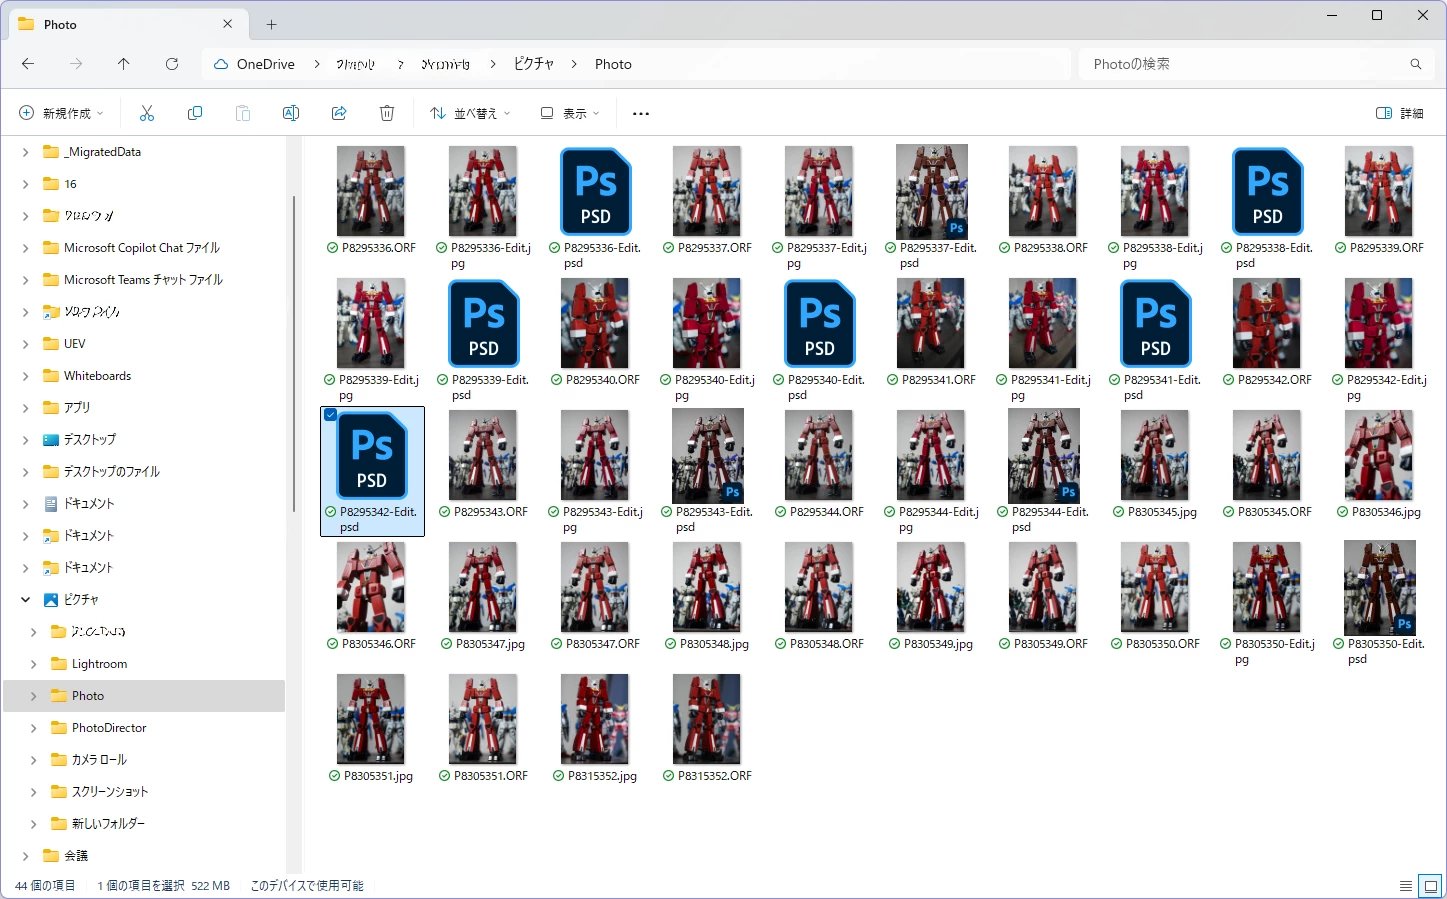The height and width of the screenshot is (899, 1447).
Task: Click the Rename icon in toolbar
Action: point(291,113)
